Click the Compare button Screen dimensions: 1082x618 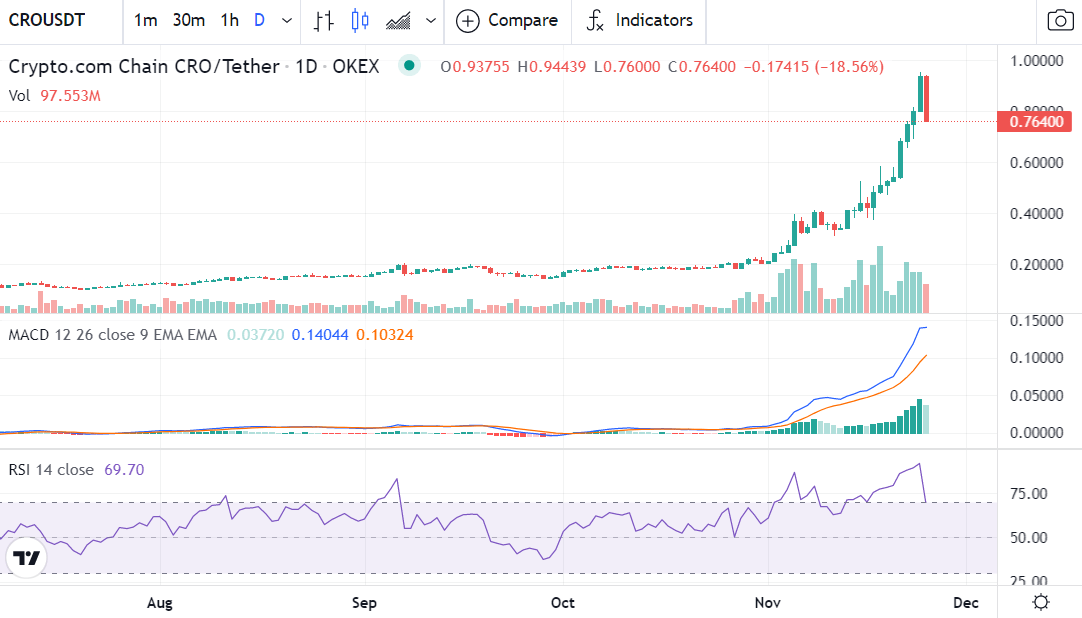pos(507,21)
